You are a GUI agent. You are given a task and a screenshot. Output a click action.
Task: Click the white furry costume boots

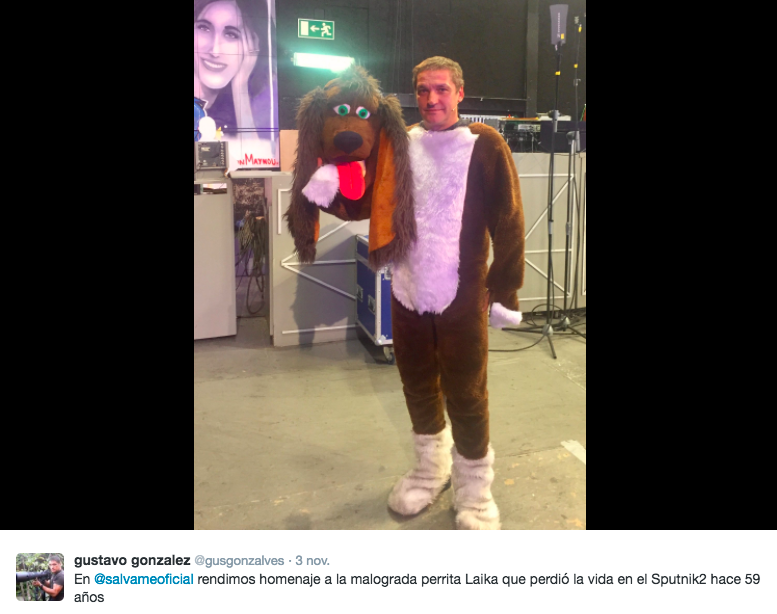(x=444, y=478)
